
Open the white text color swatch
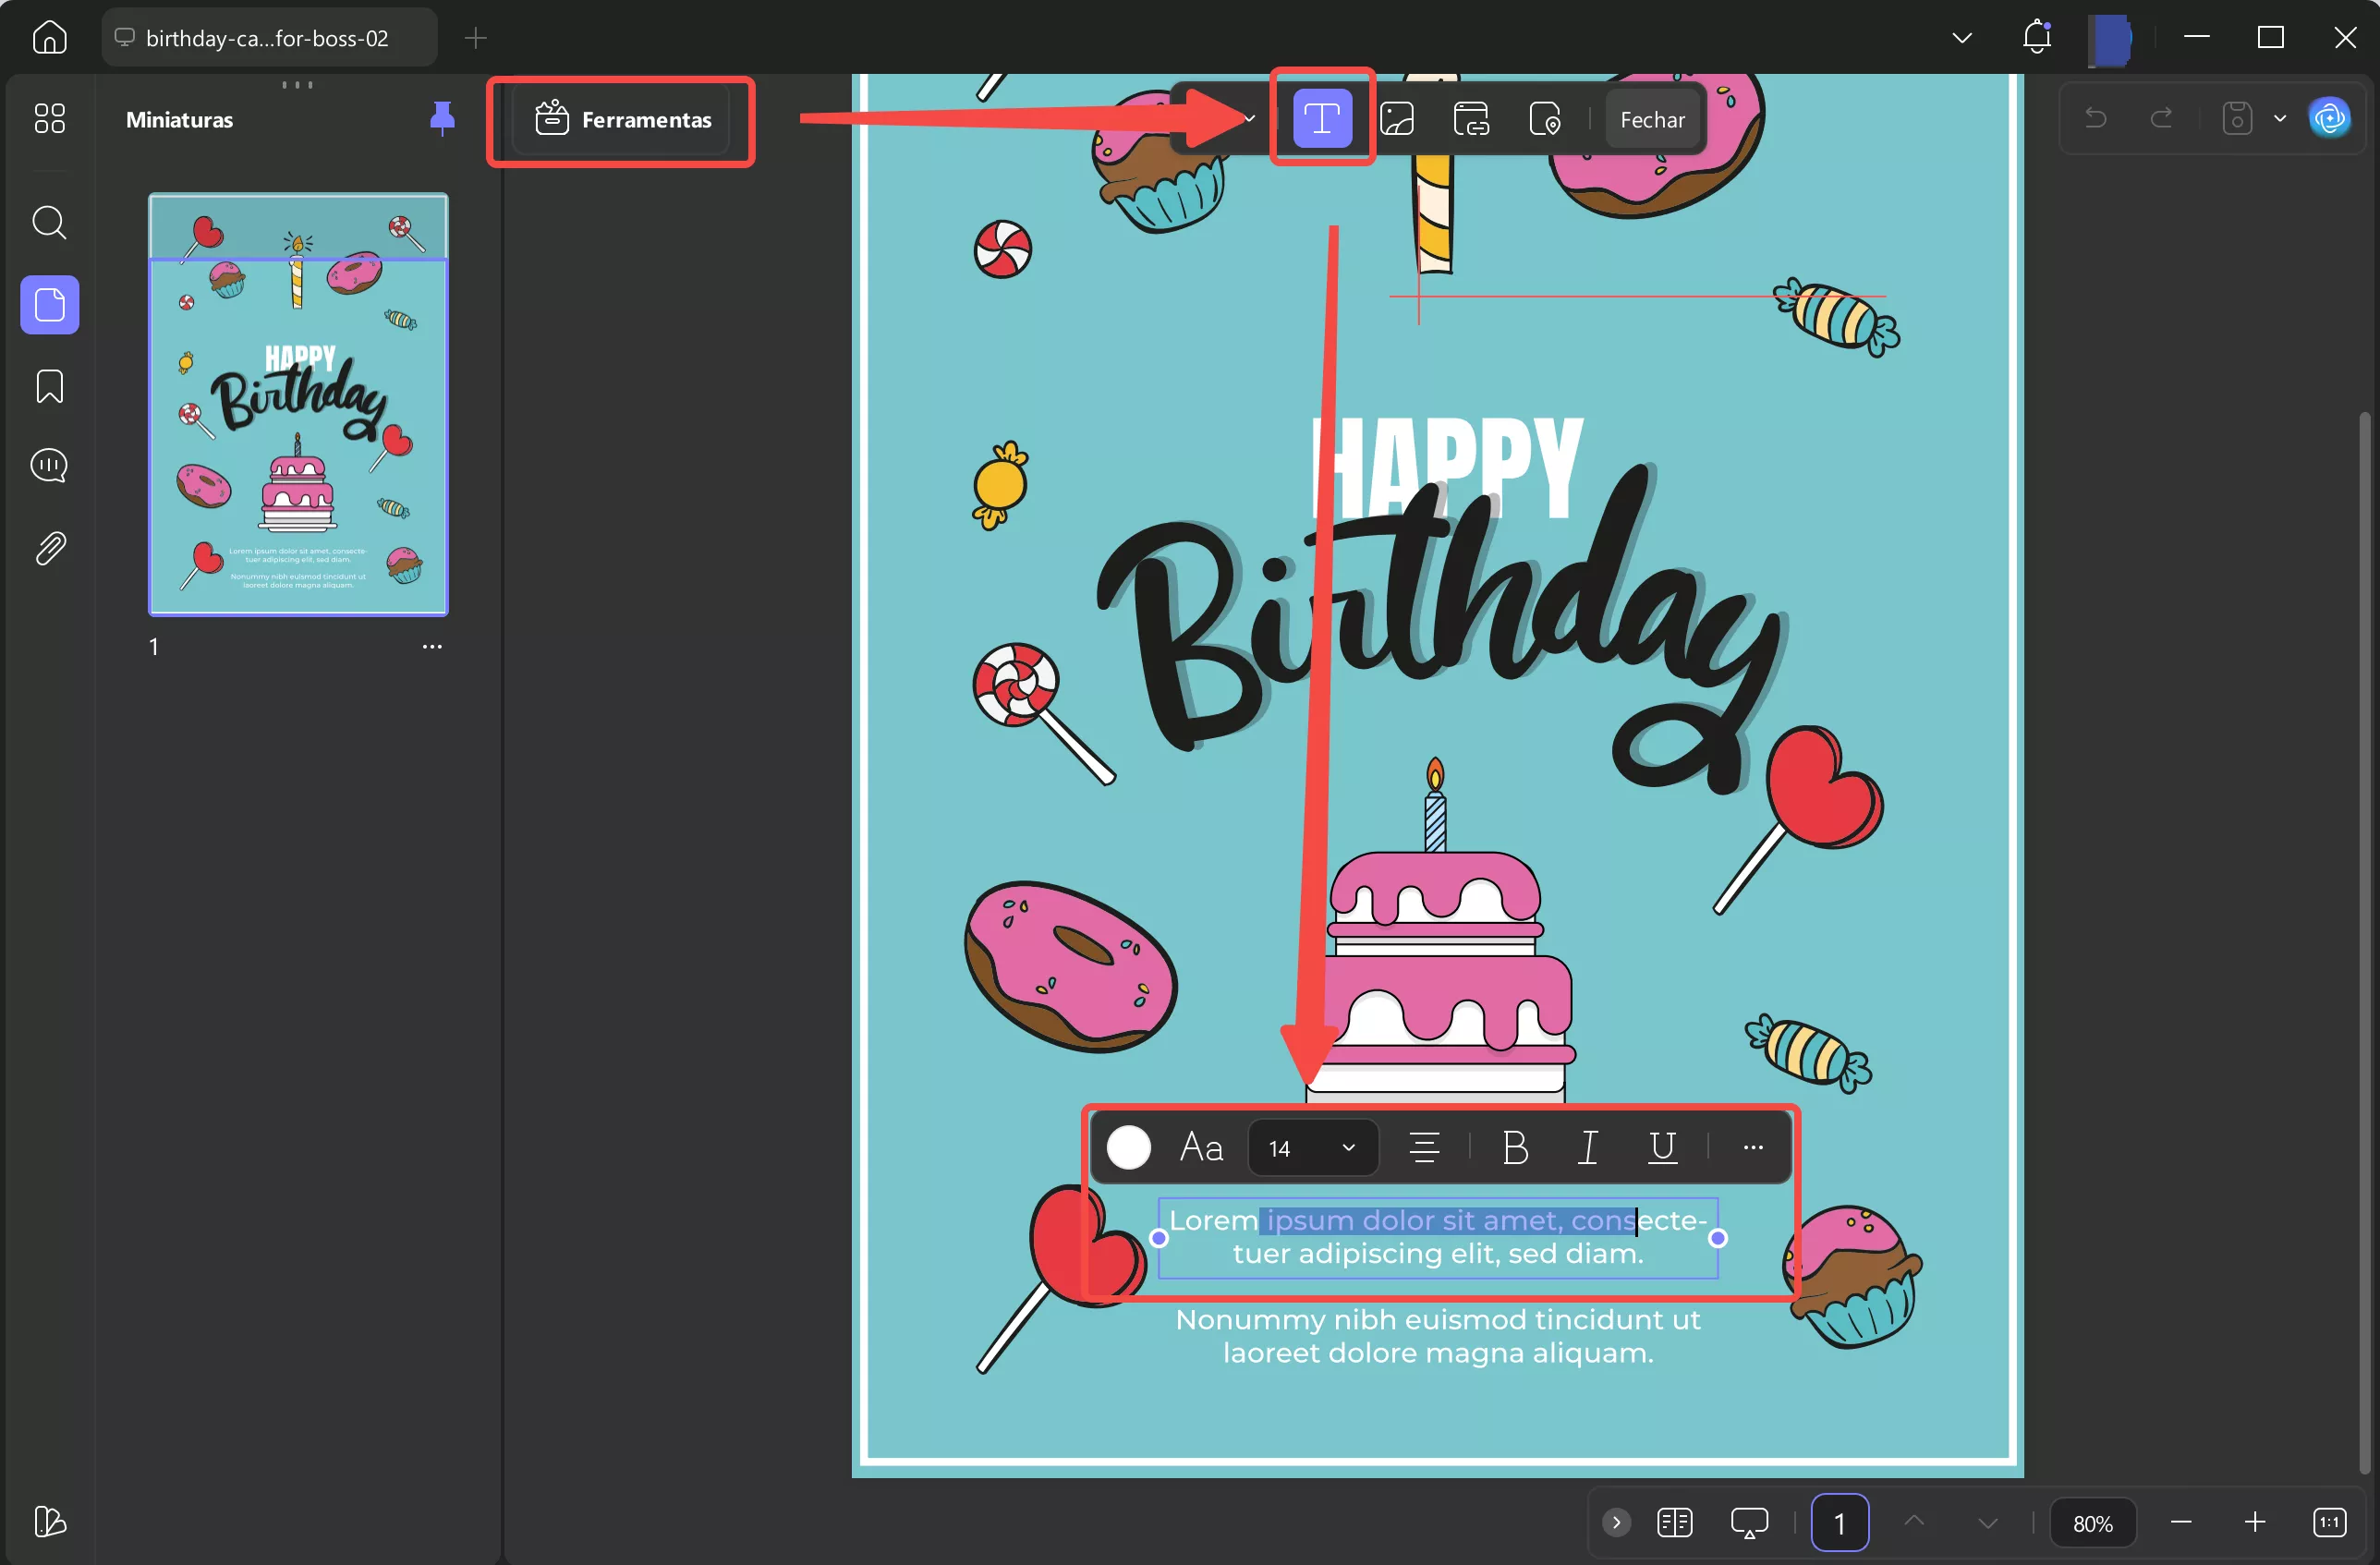[1128, 1147]
